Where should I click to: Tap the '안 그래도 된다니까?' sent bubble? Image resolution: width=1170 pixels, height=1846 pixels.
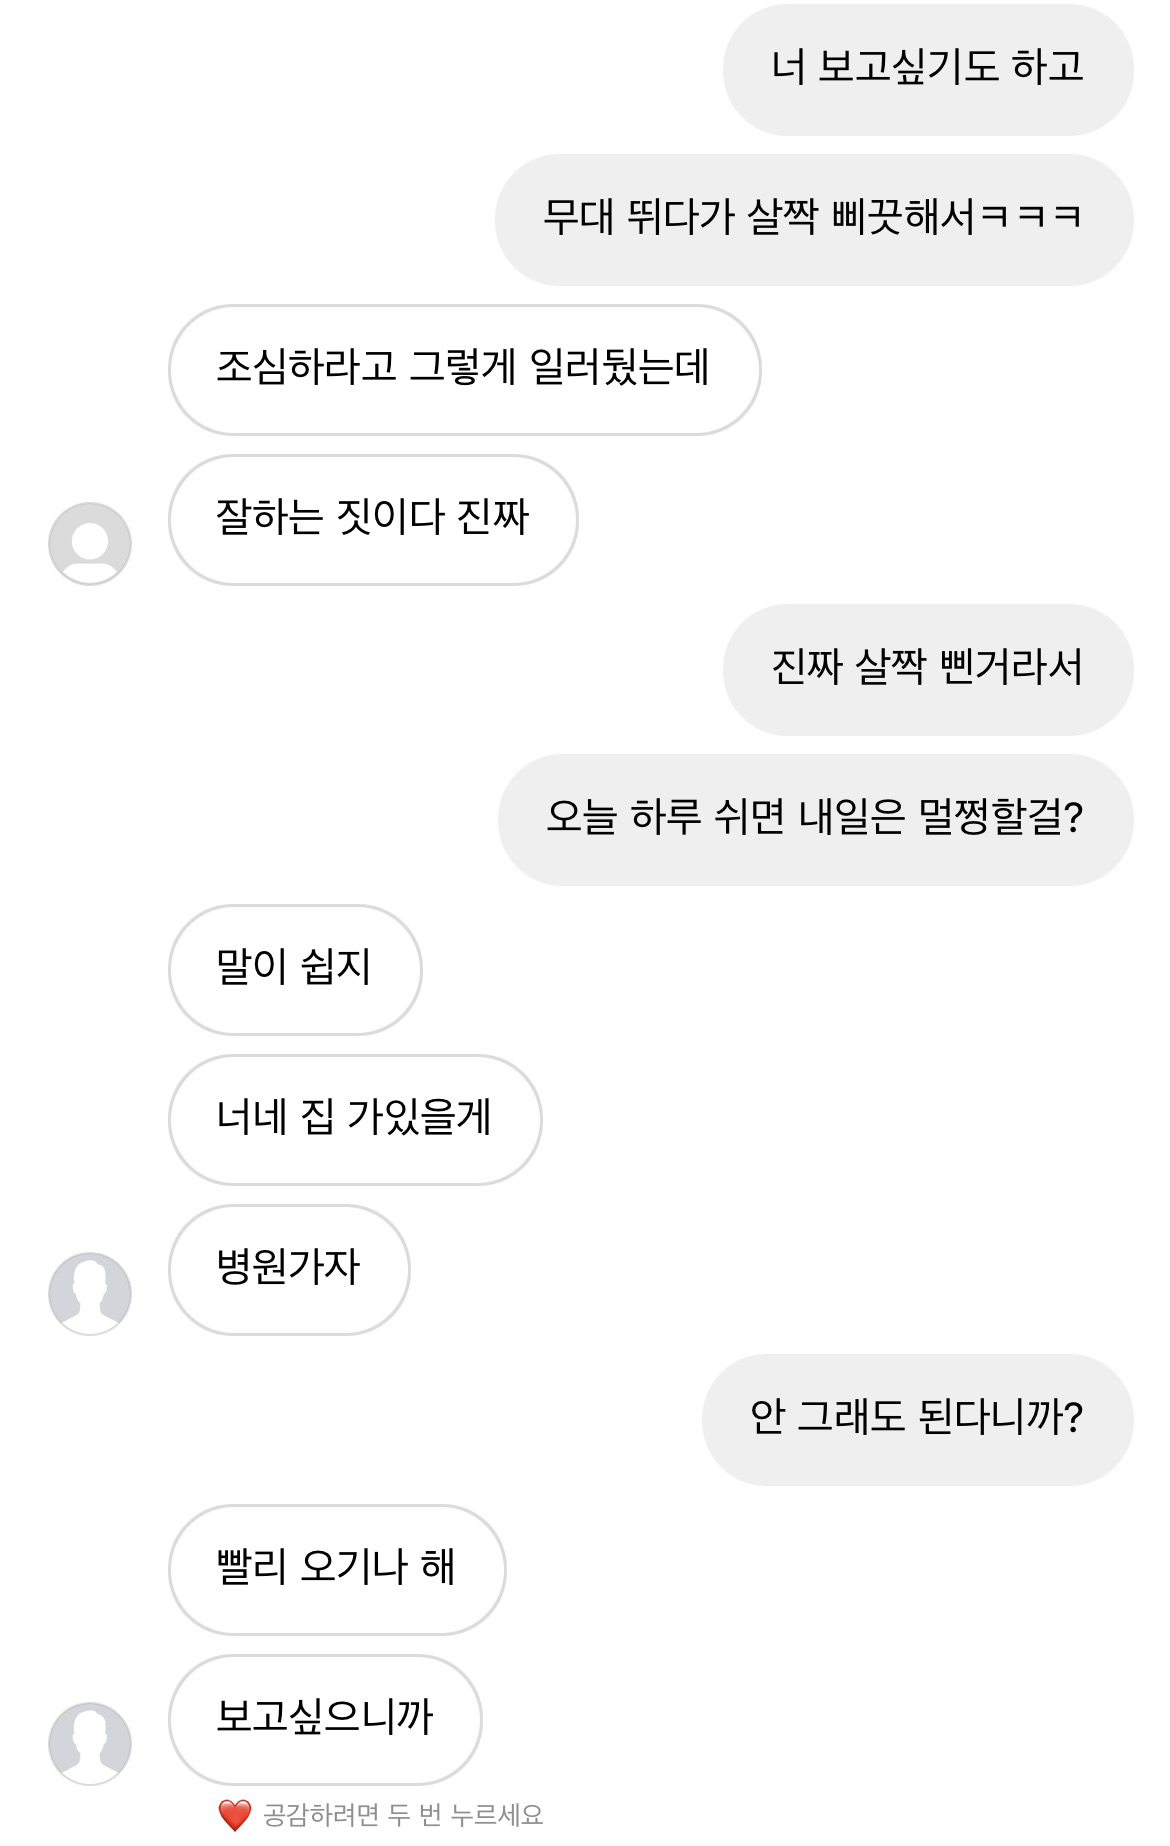tap(917, 1419)
